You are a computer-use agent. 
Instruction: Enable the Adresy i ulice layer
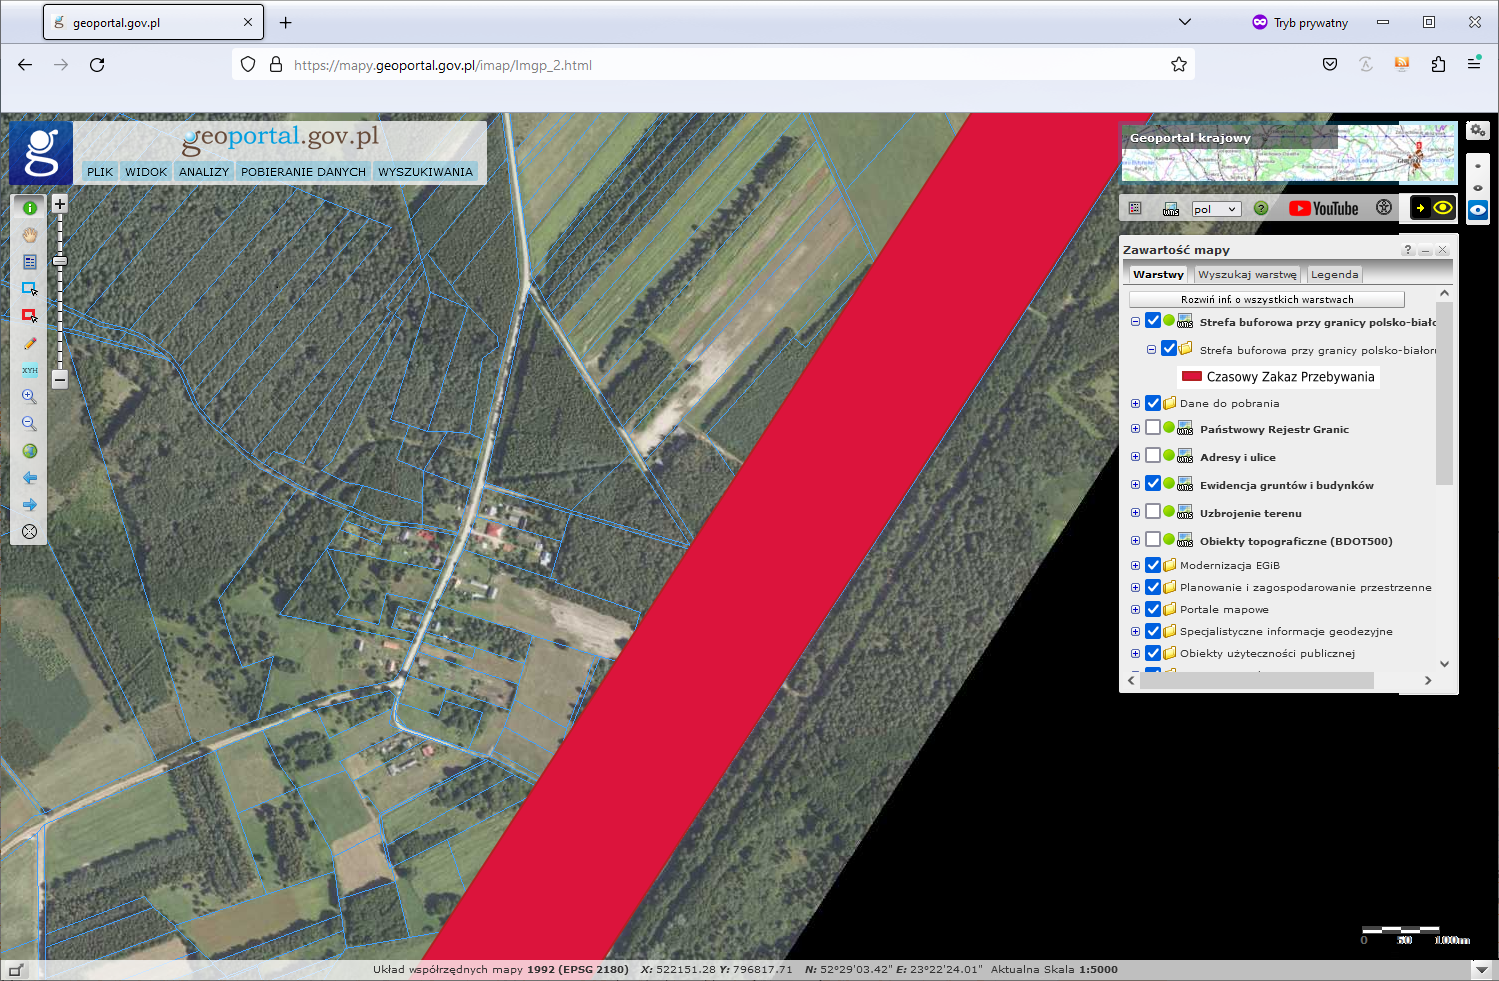pyautogui.click(x=1153, y=456)
